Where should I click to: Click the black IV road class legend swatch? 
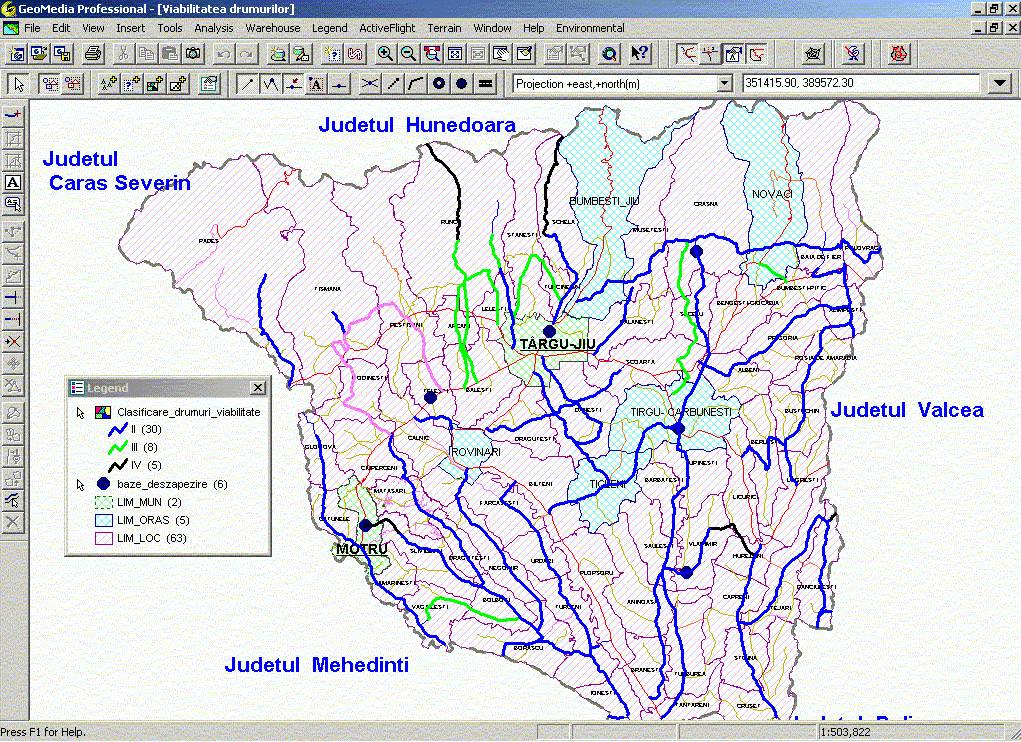click(x=118, y=465)
